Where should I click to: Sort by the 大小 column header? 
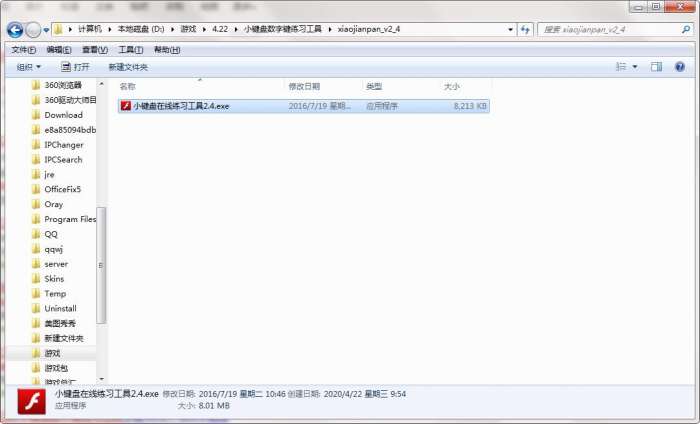(452, 87)
